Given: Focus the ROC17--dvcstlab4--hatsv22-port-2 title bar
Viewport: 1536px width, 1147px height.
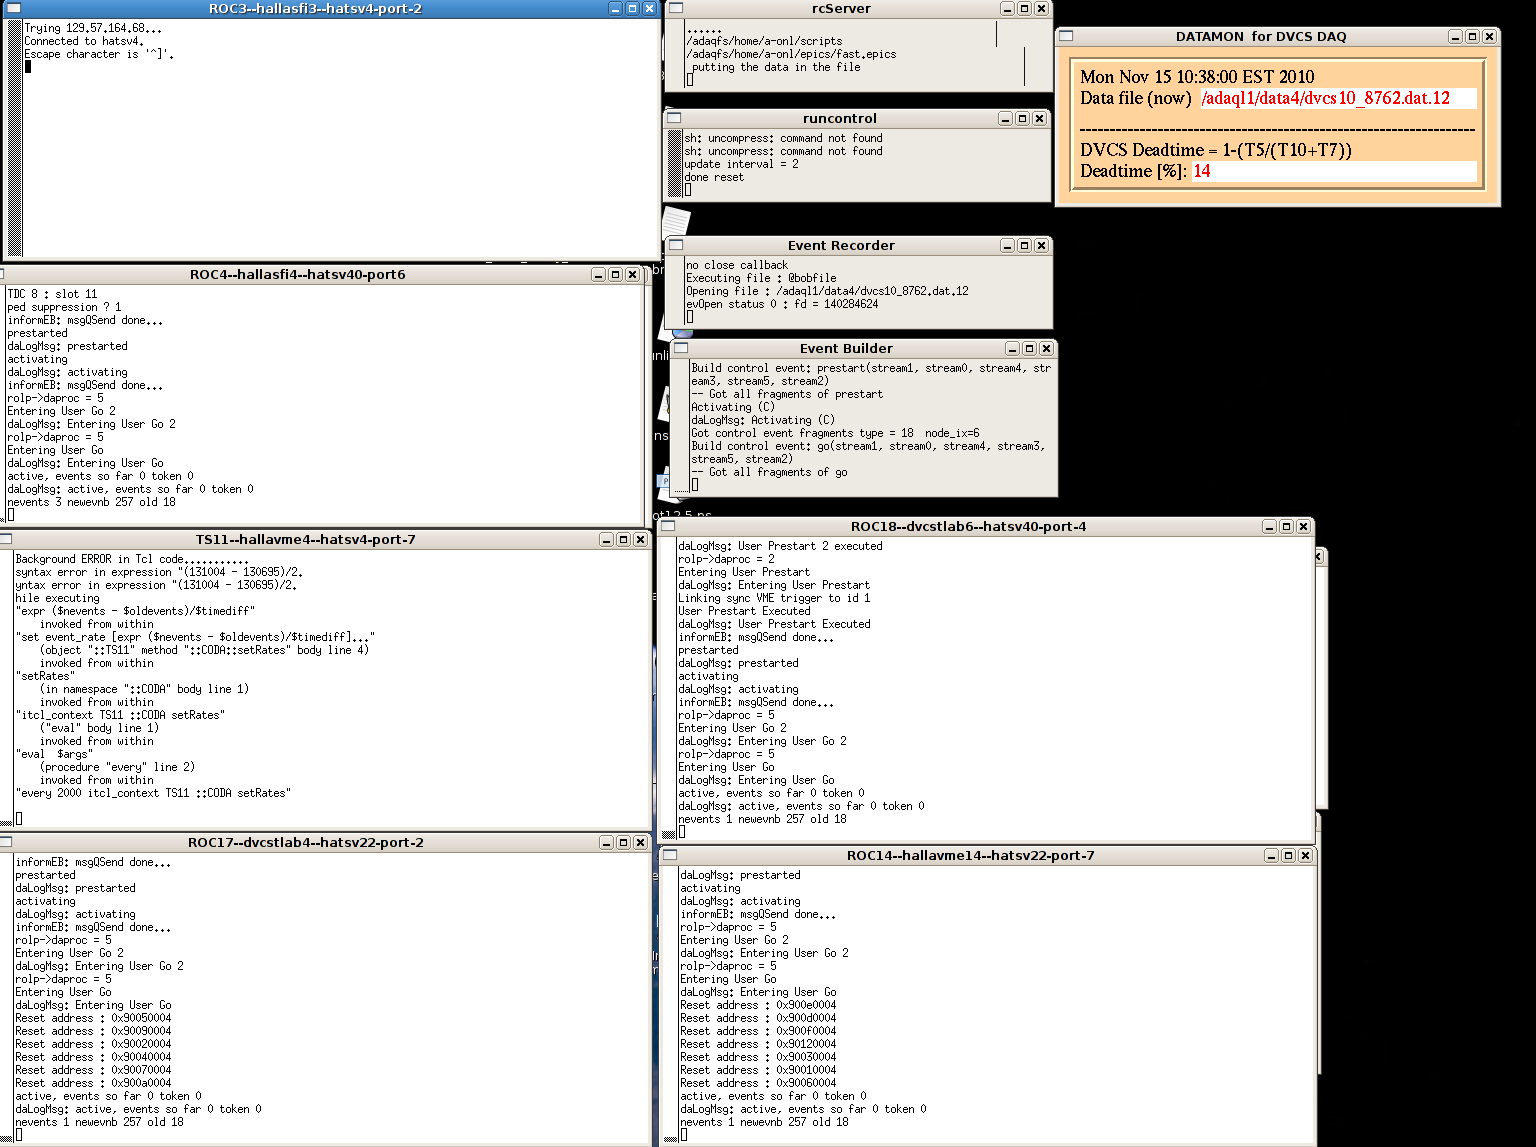Looking at the screenshot, I should point(305,842).
